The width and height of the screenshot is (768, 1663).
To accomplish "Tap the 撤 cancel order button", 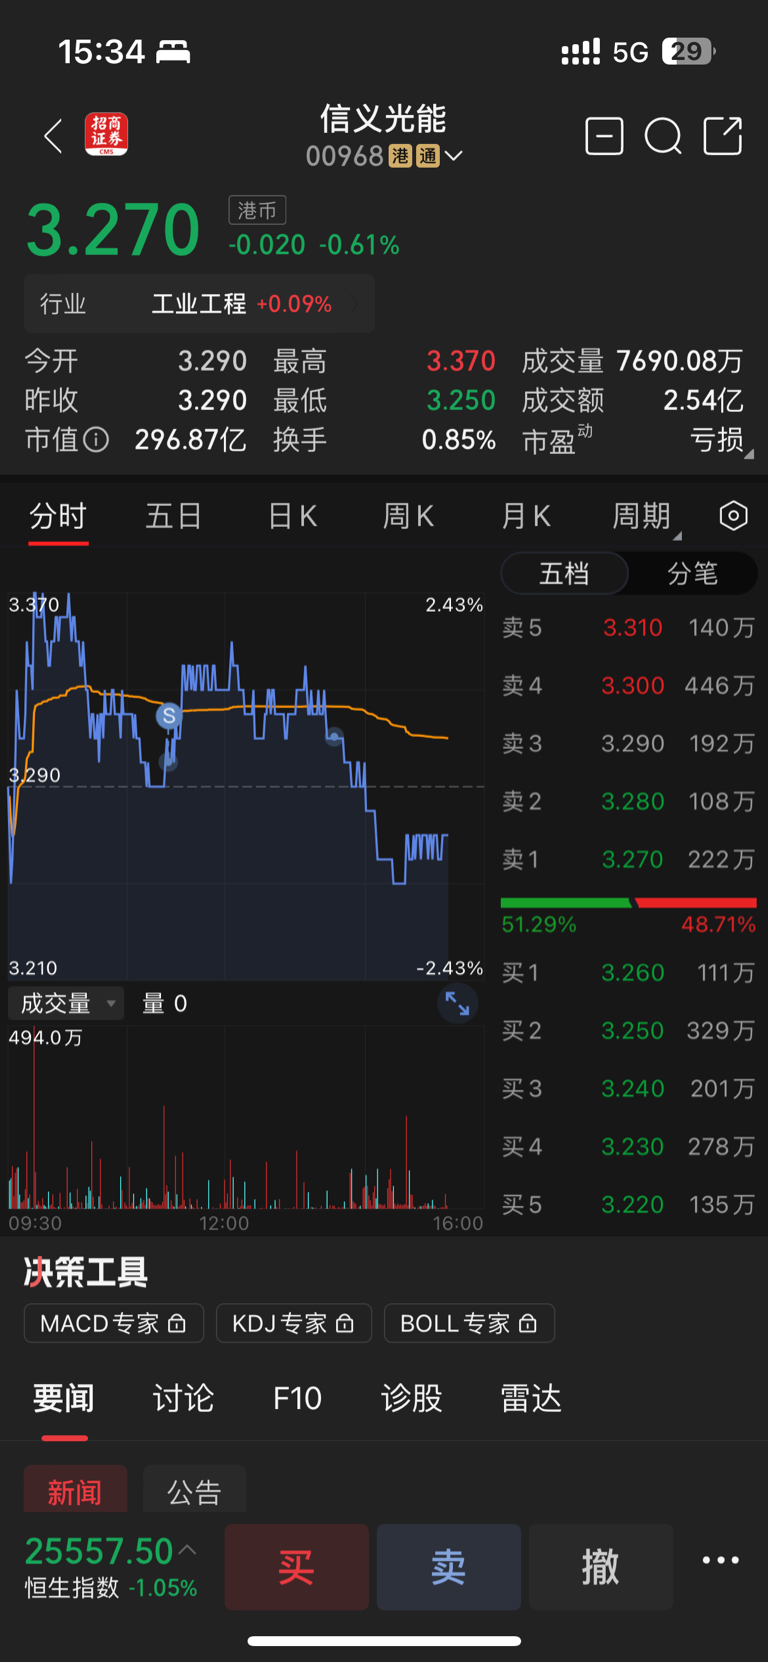I will (601, 1567).
